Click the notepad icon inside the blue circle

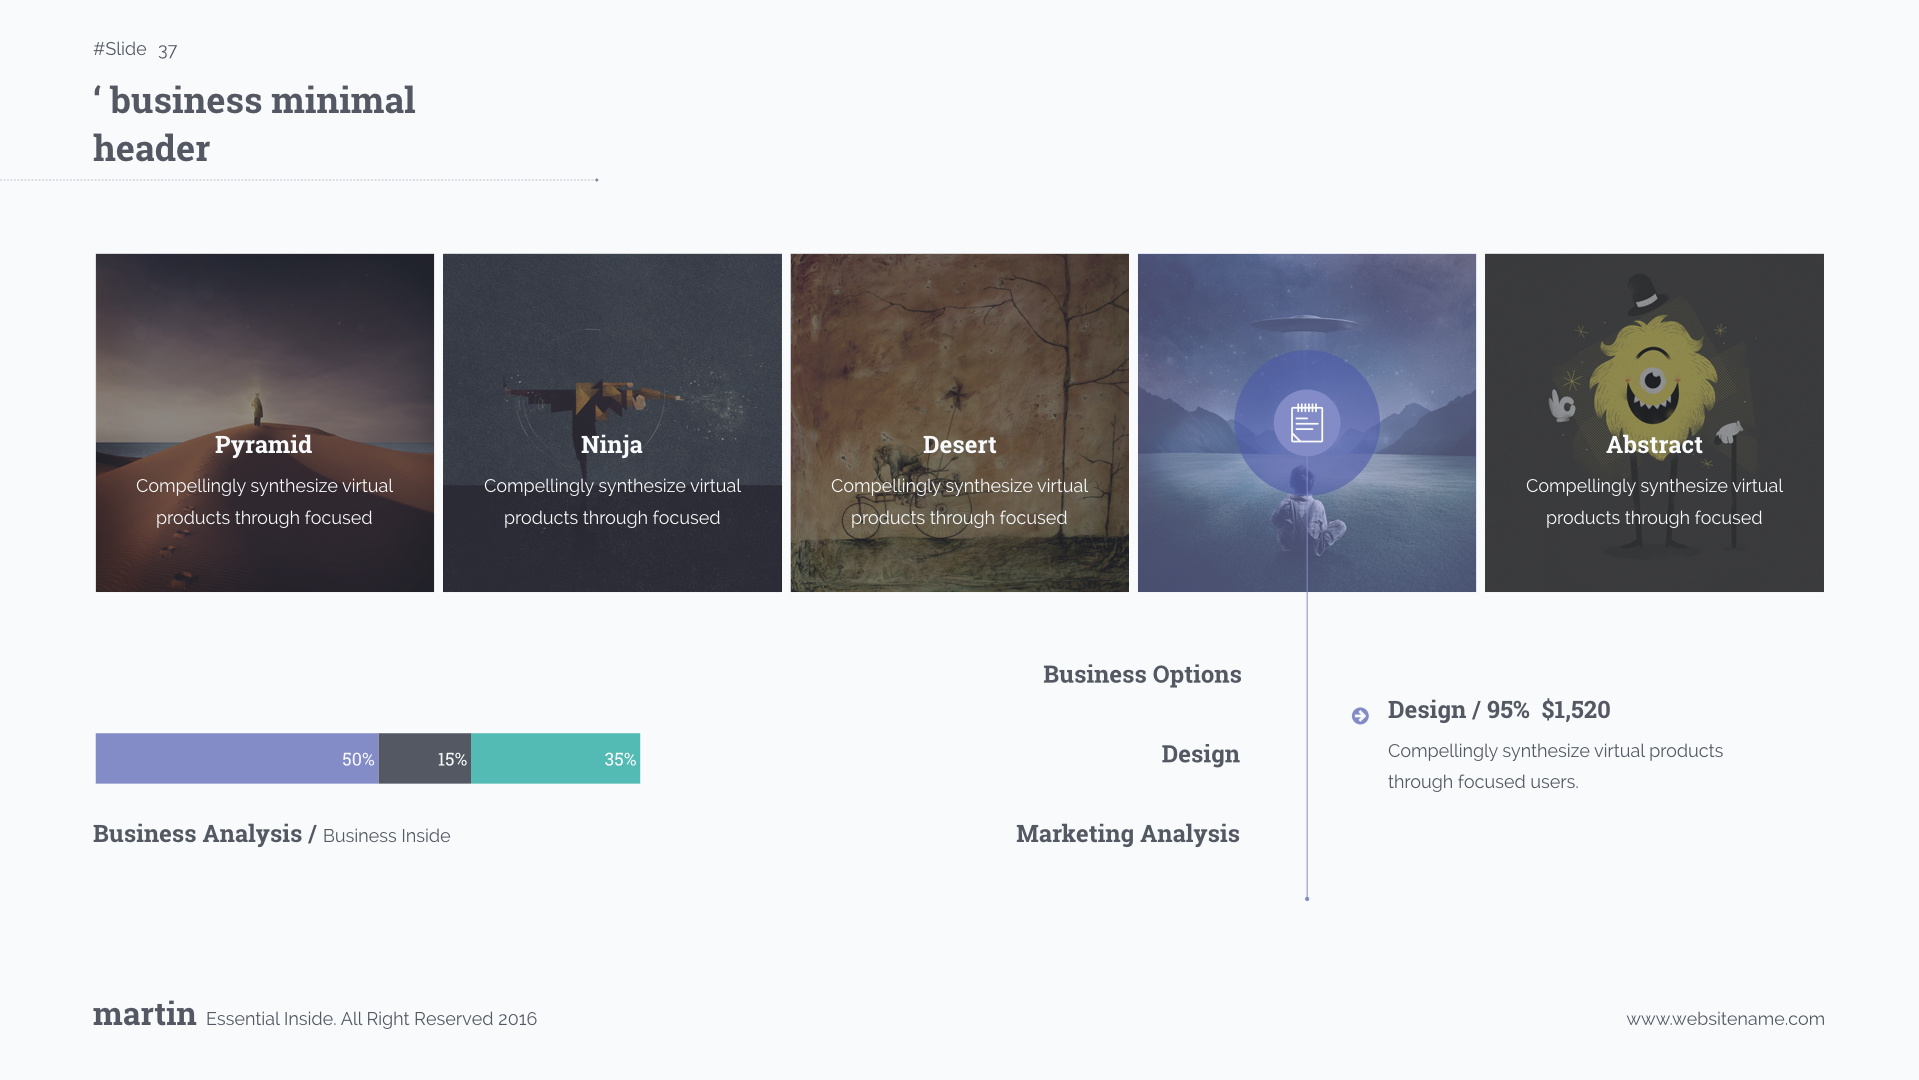point(1306,422)
